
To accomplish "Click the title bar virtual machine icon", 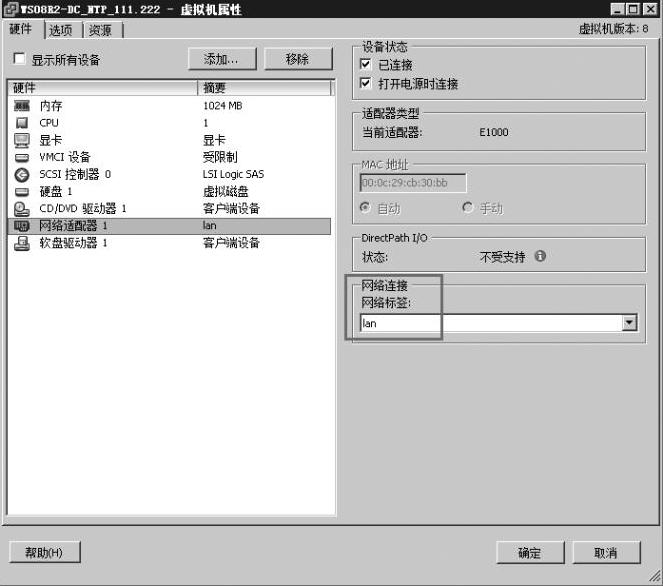I will click(10, 8).
